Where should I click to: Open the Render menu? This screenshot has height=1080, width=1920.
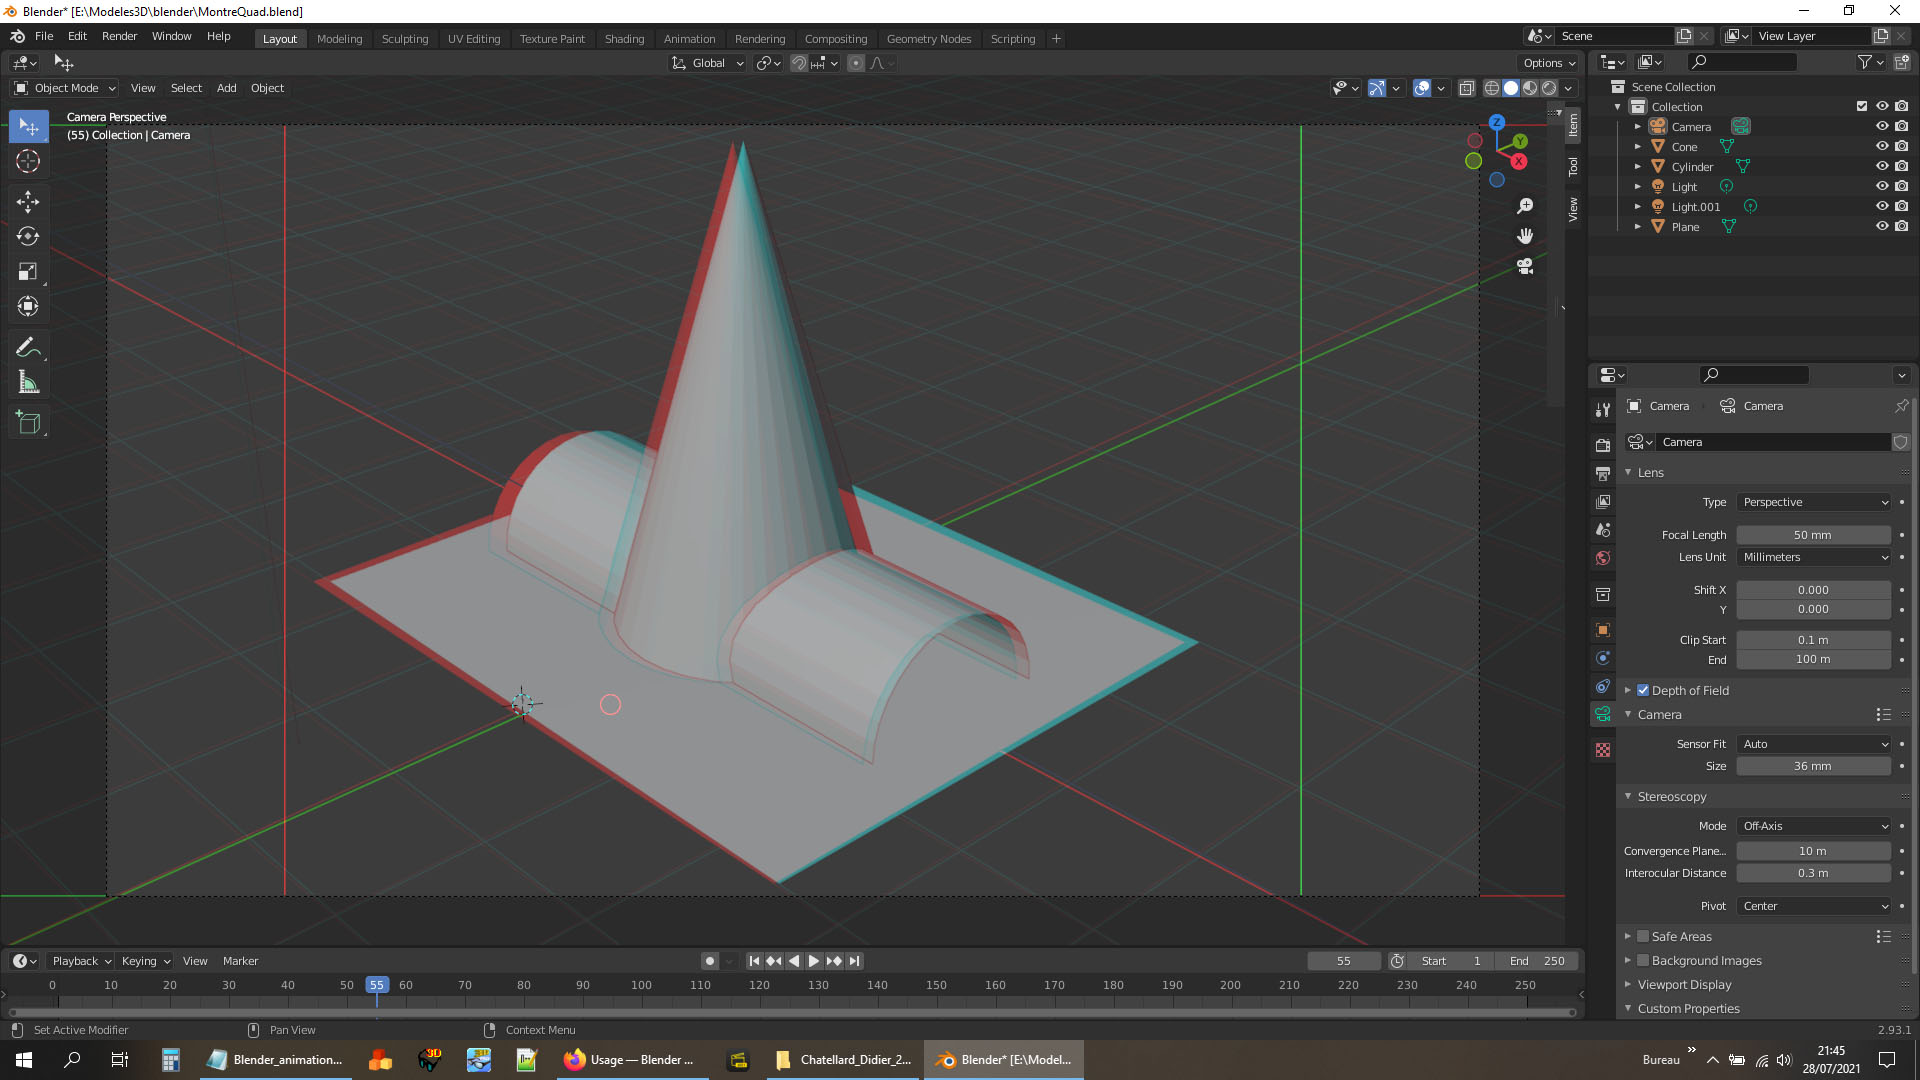point(119,36)
